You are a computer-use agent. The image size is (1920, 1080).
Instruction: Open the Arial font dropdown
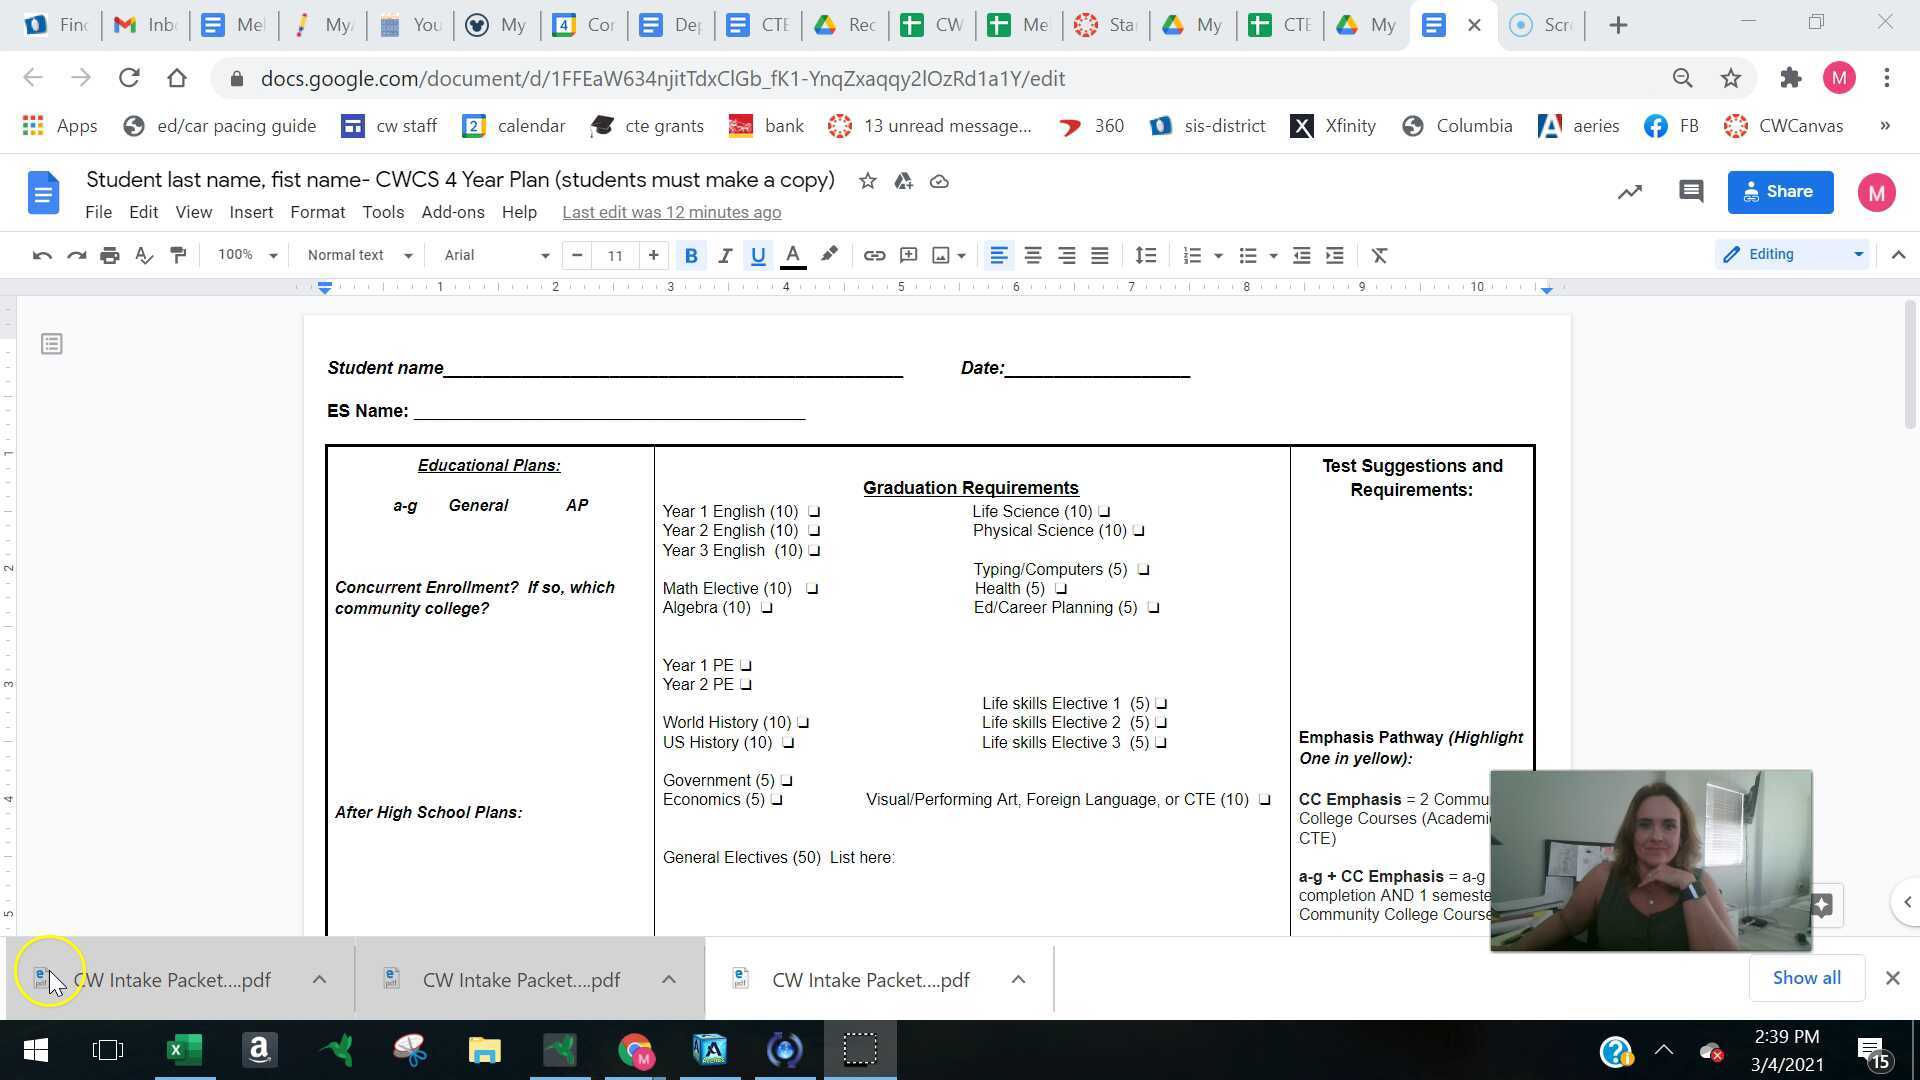pos(496,256)
